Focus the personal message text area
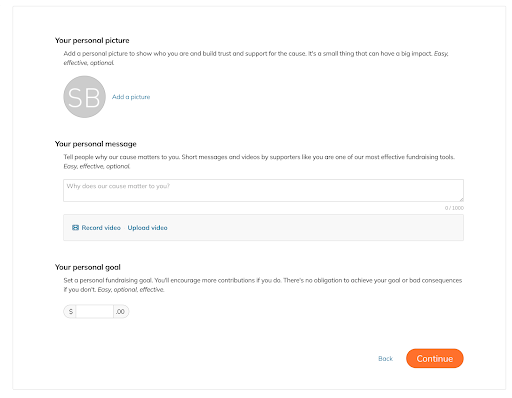Screen dimensions: 512x398 point(263,190)
